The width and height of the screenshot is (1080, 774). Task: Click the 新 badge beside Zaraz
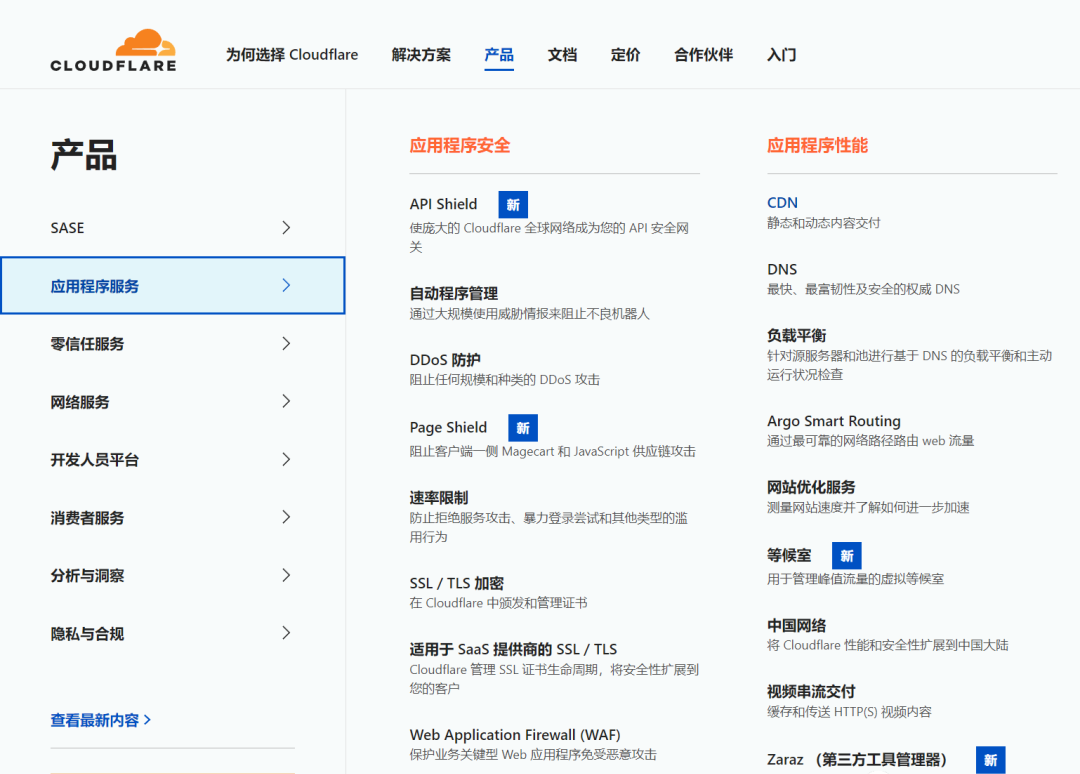click(x=990, y=760)
